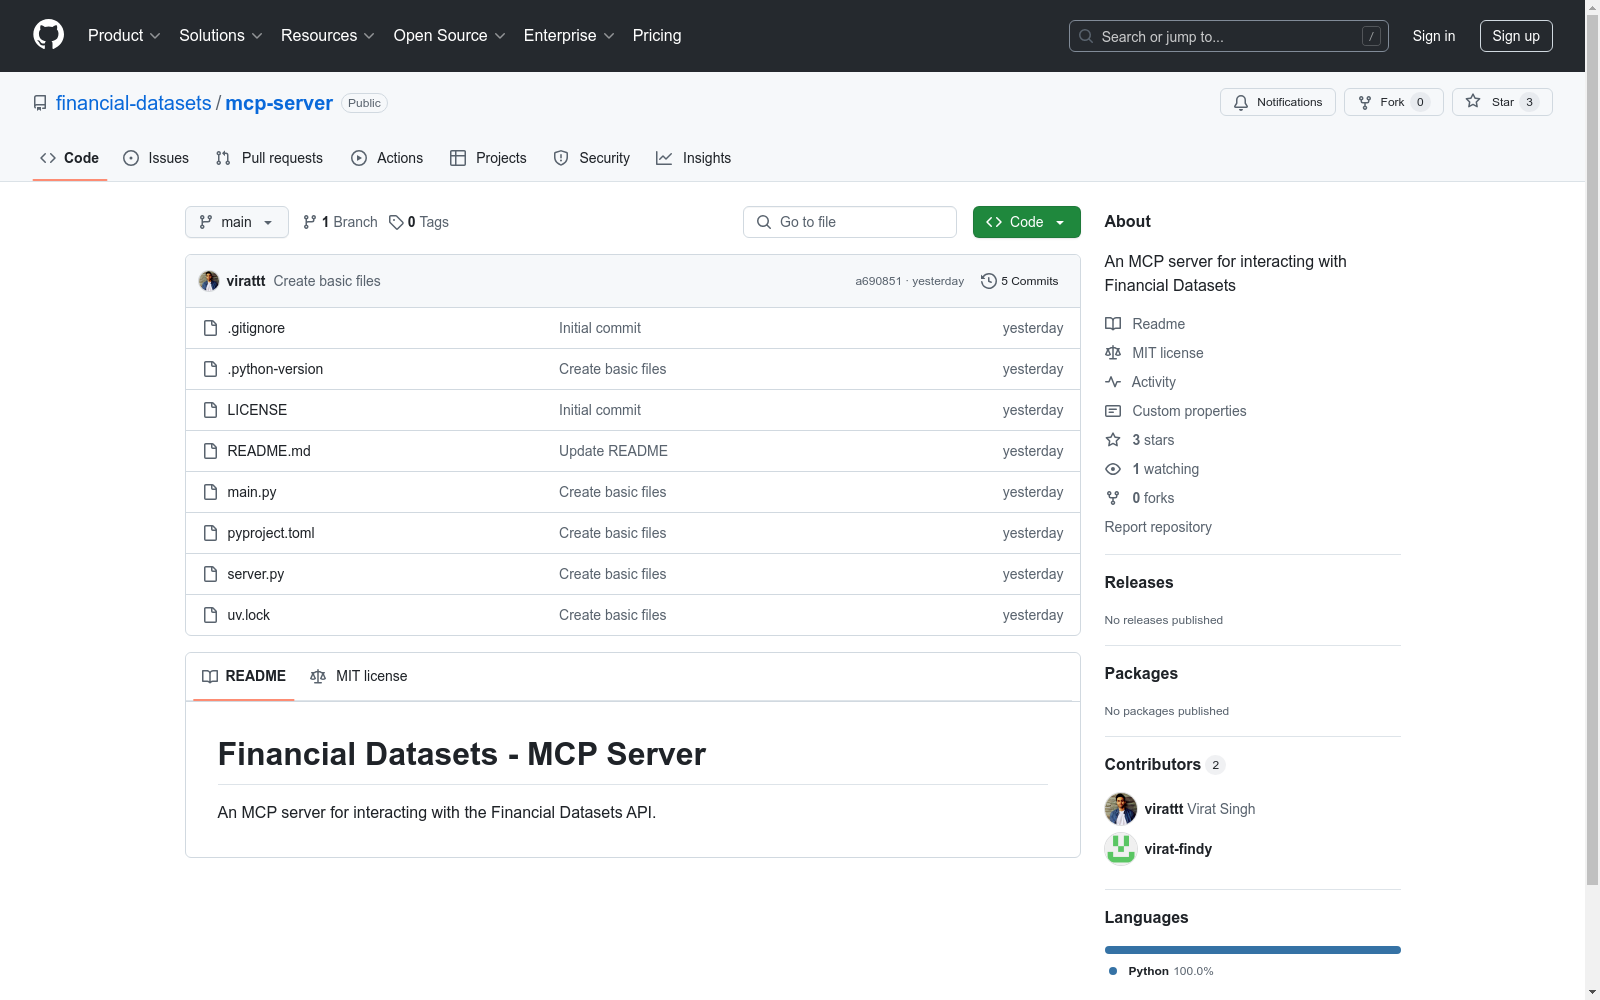Expand the Open Source menu
This screenshot has width=1600, height=1000.
tap(450, 36)
